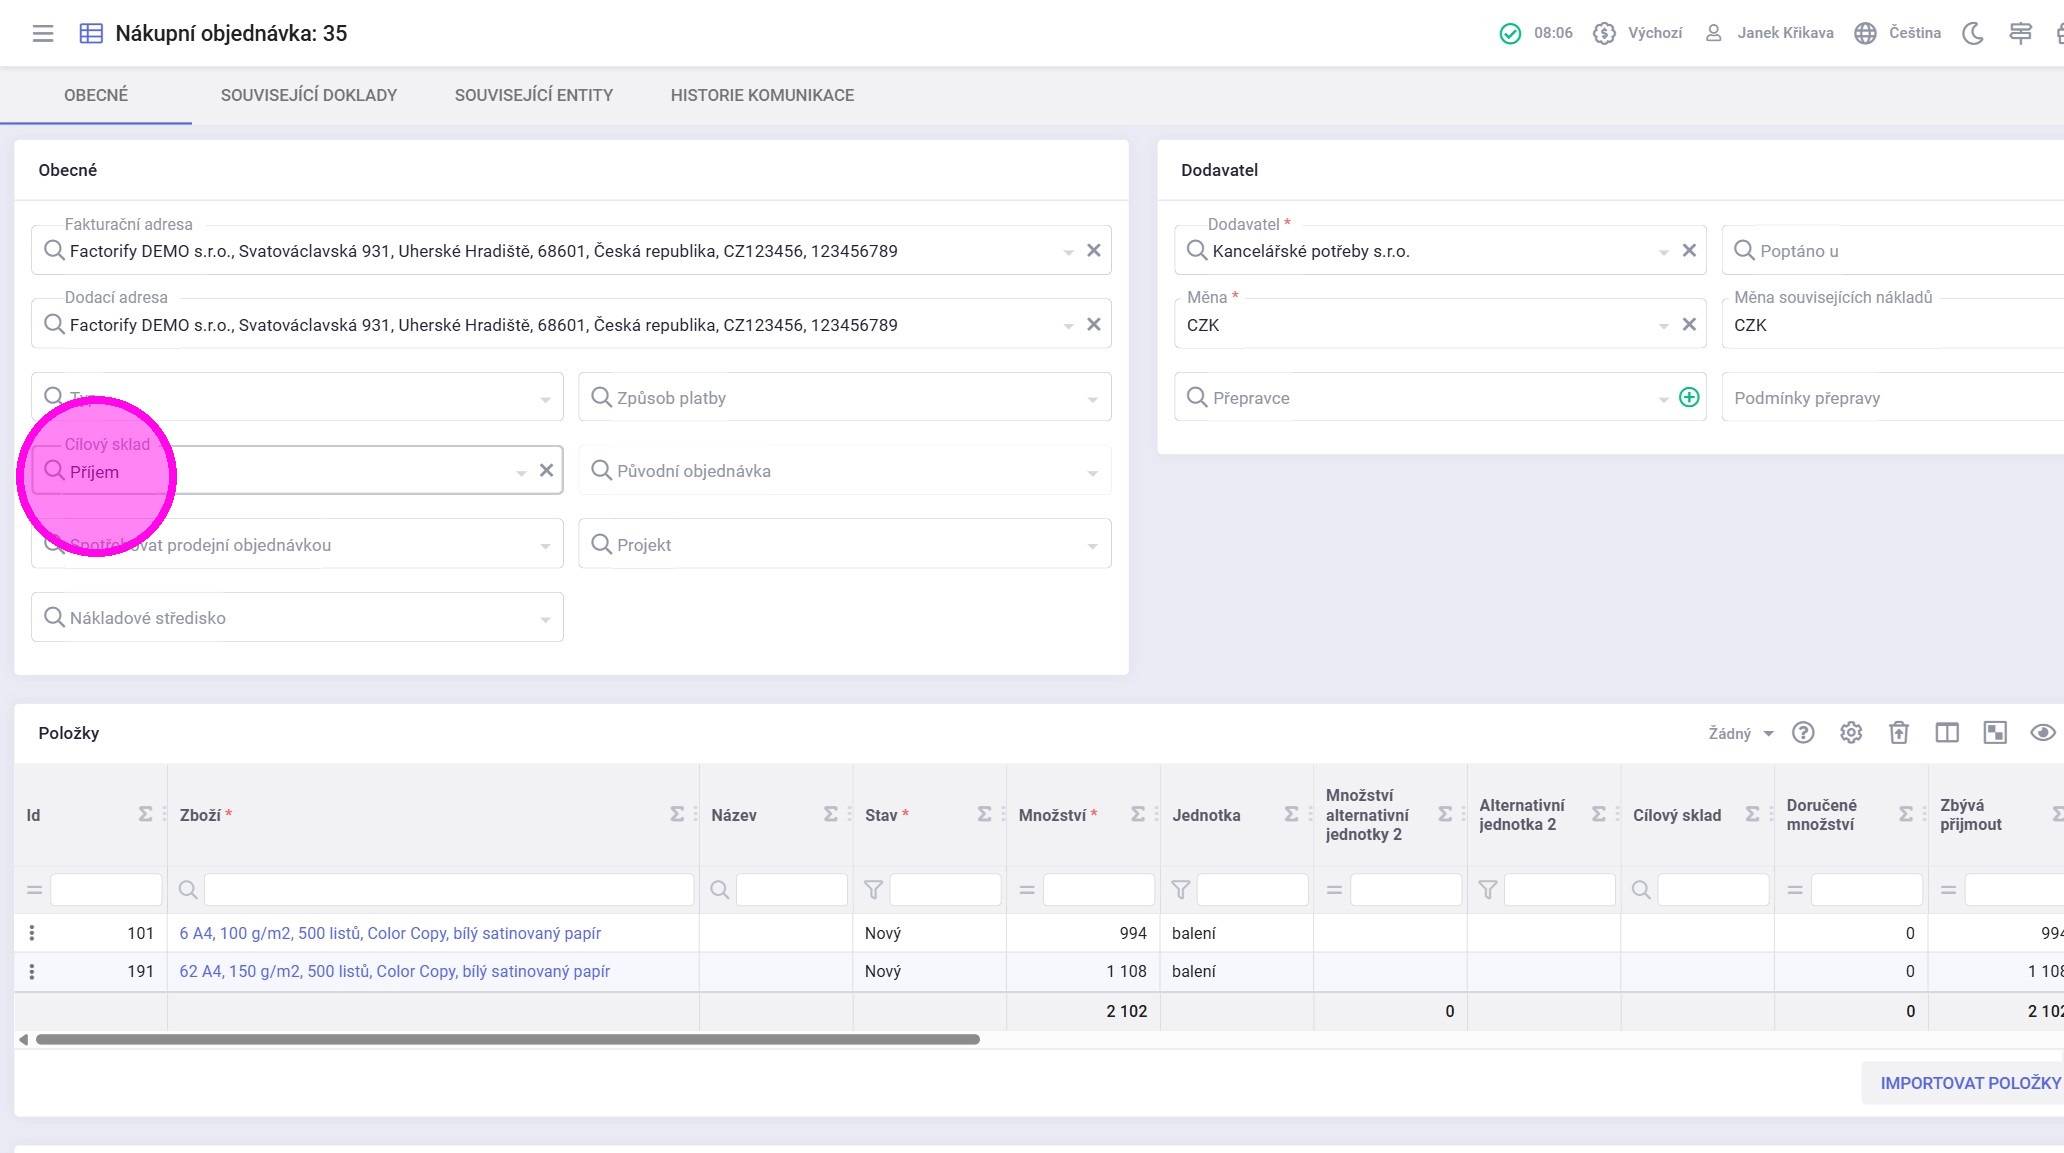2064x1153 pixels.
Task: Click the horizontal scrollbar of the Položky table
Action: click(x=508, y=1040)
